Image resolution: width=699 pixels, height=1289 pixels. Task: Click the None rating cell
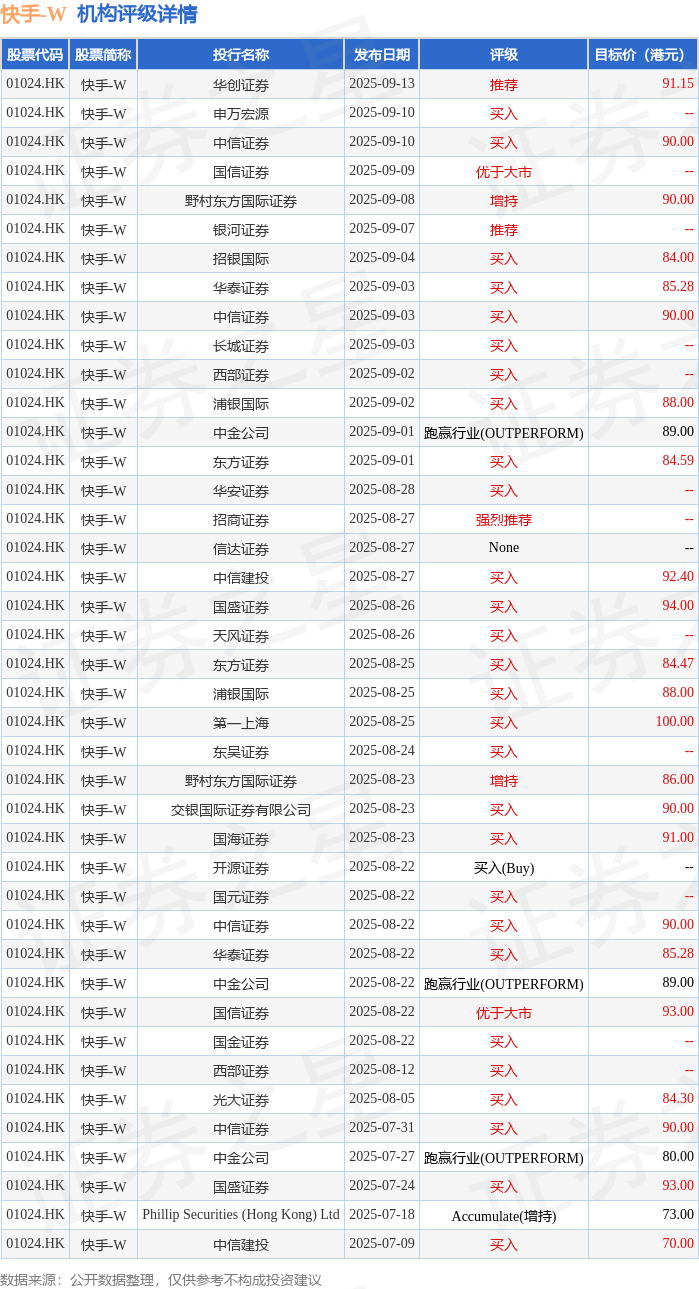[x=504, y=548]
